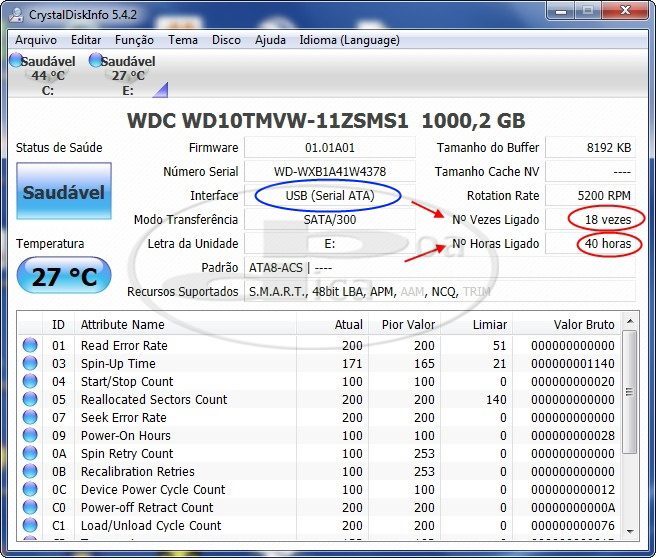This screenshot has width=656, height=558.
Task: Click status icon of Spin Retry Count row
Action: click(x=30, y=453)
